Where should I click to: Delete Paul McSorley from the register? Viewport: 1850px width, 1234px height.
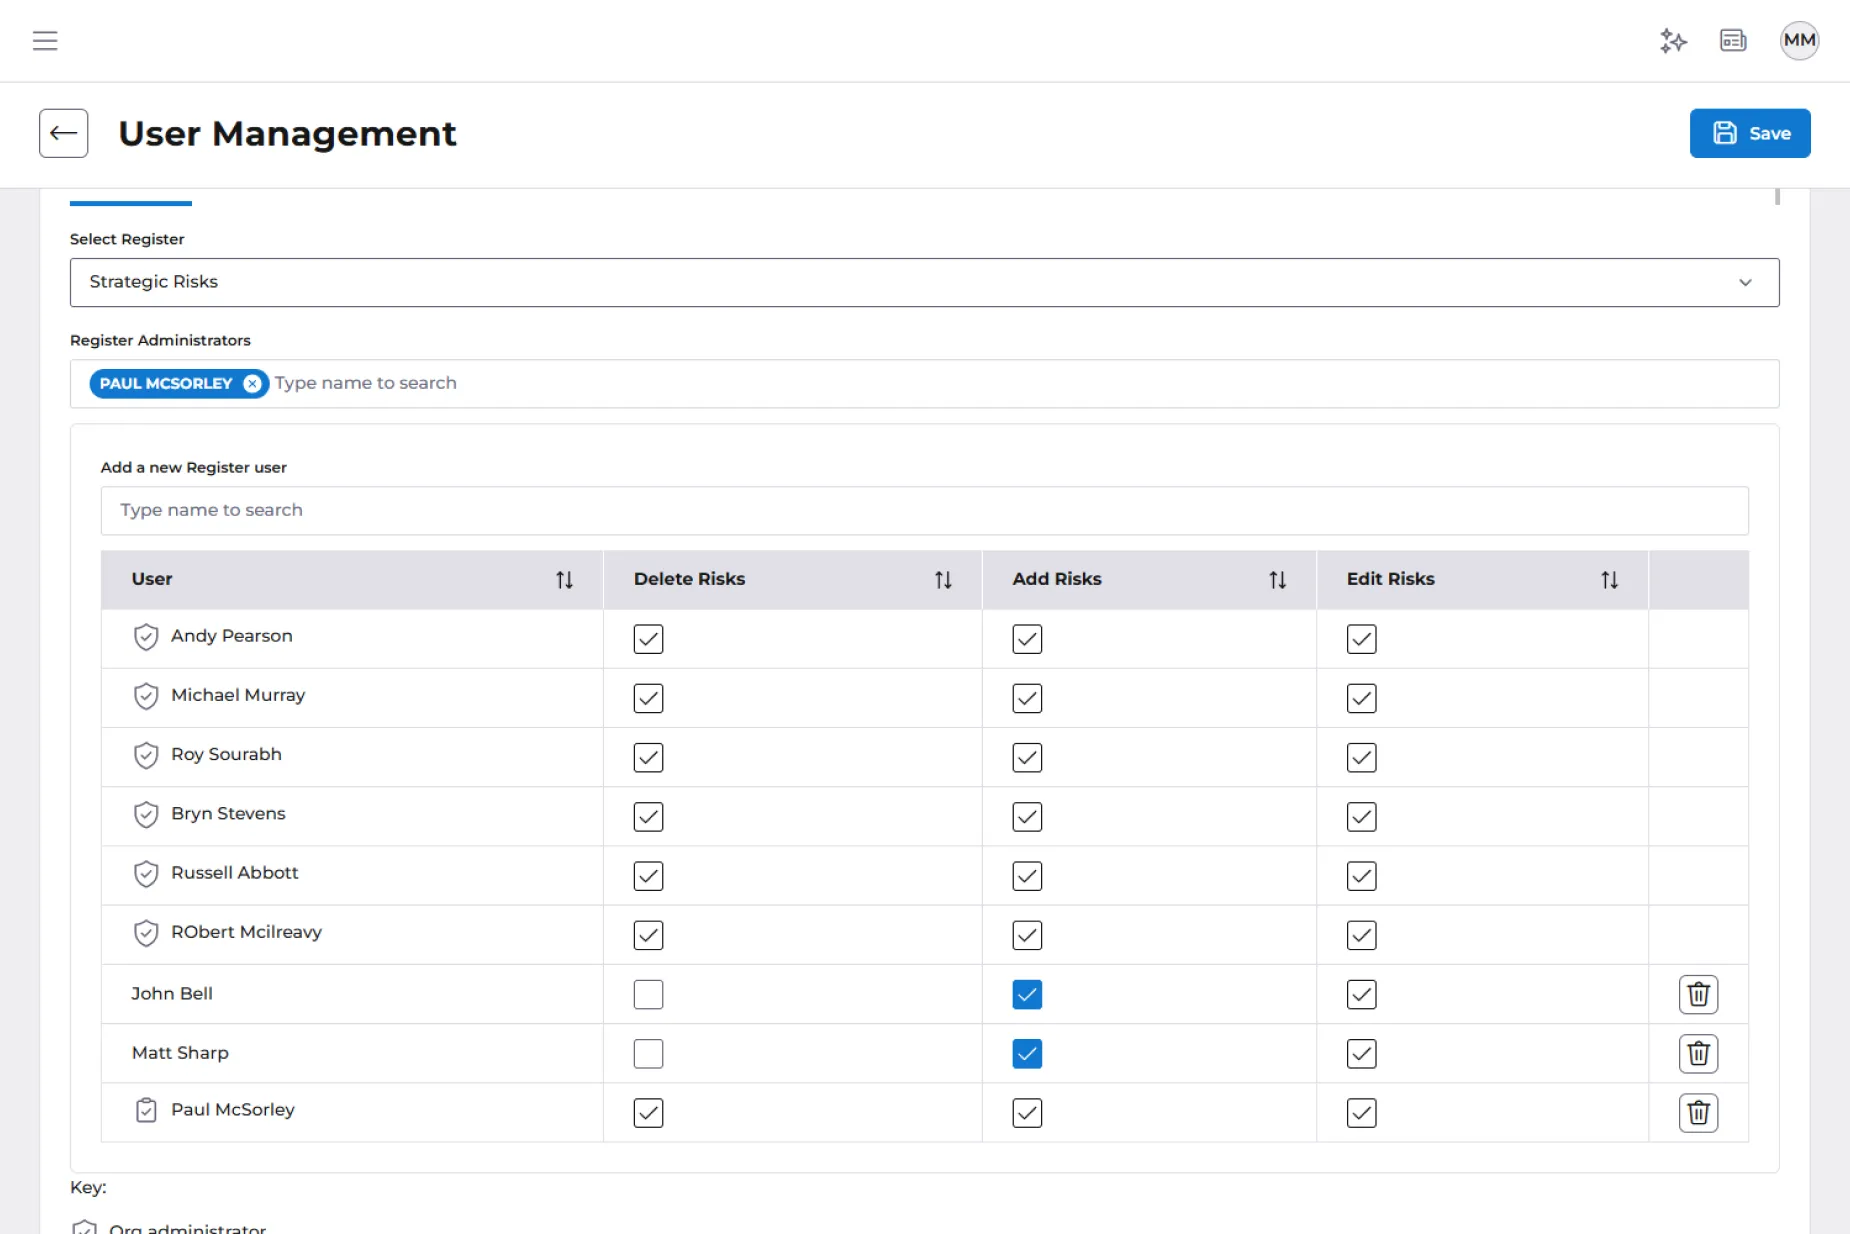coord(1698,1113)
